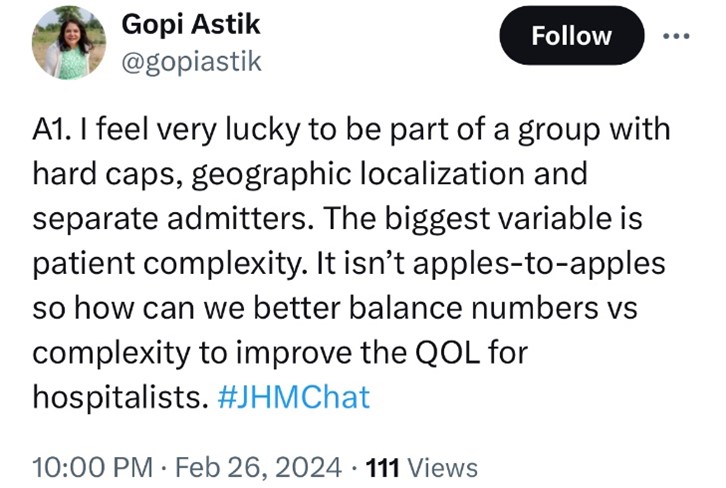Viewport: 726px width, 488px height.
Task: Click Gopi Astik's profile picture
Action: pos(70,42)
